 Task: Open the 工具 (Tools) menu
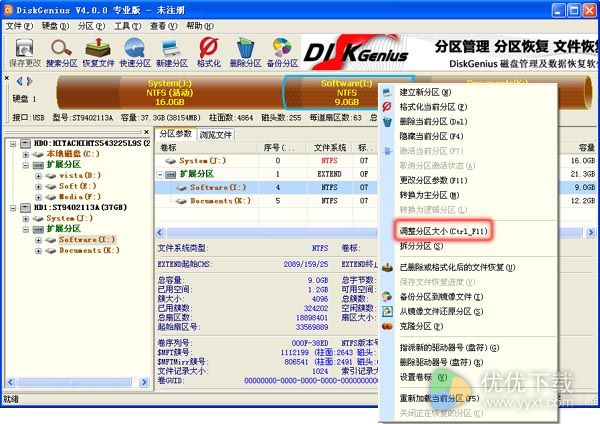127,26
